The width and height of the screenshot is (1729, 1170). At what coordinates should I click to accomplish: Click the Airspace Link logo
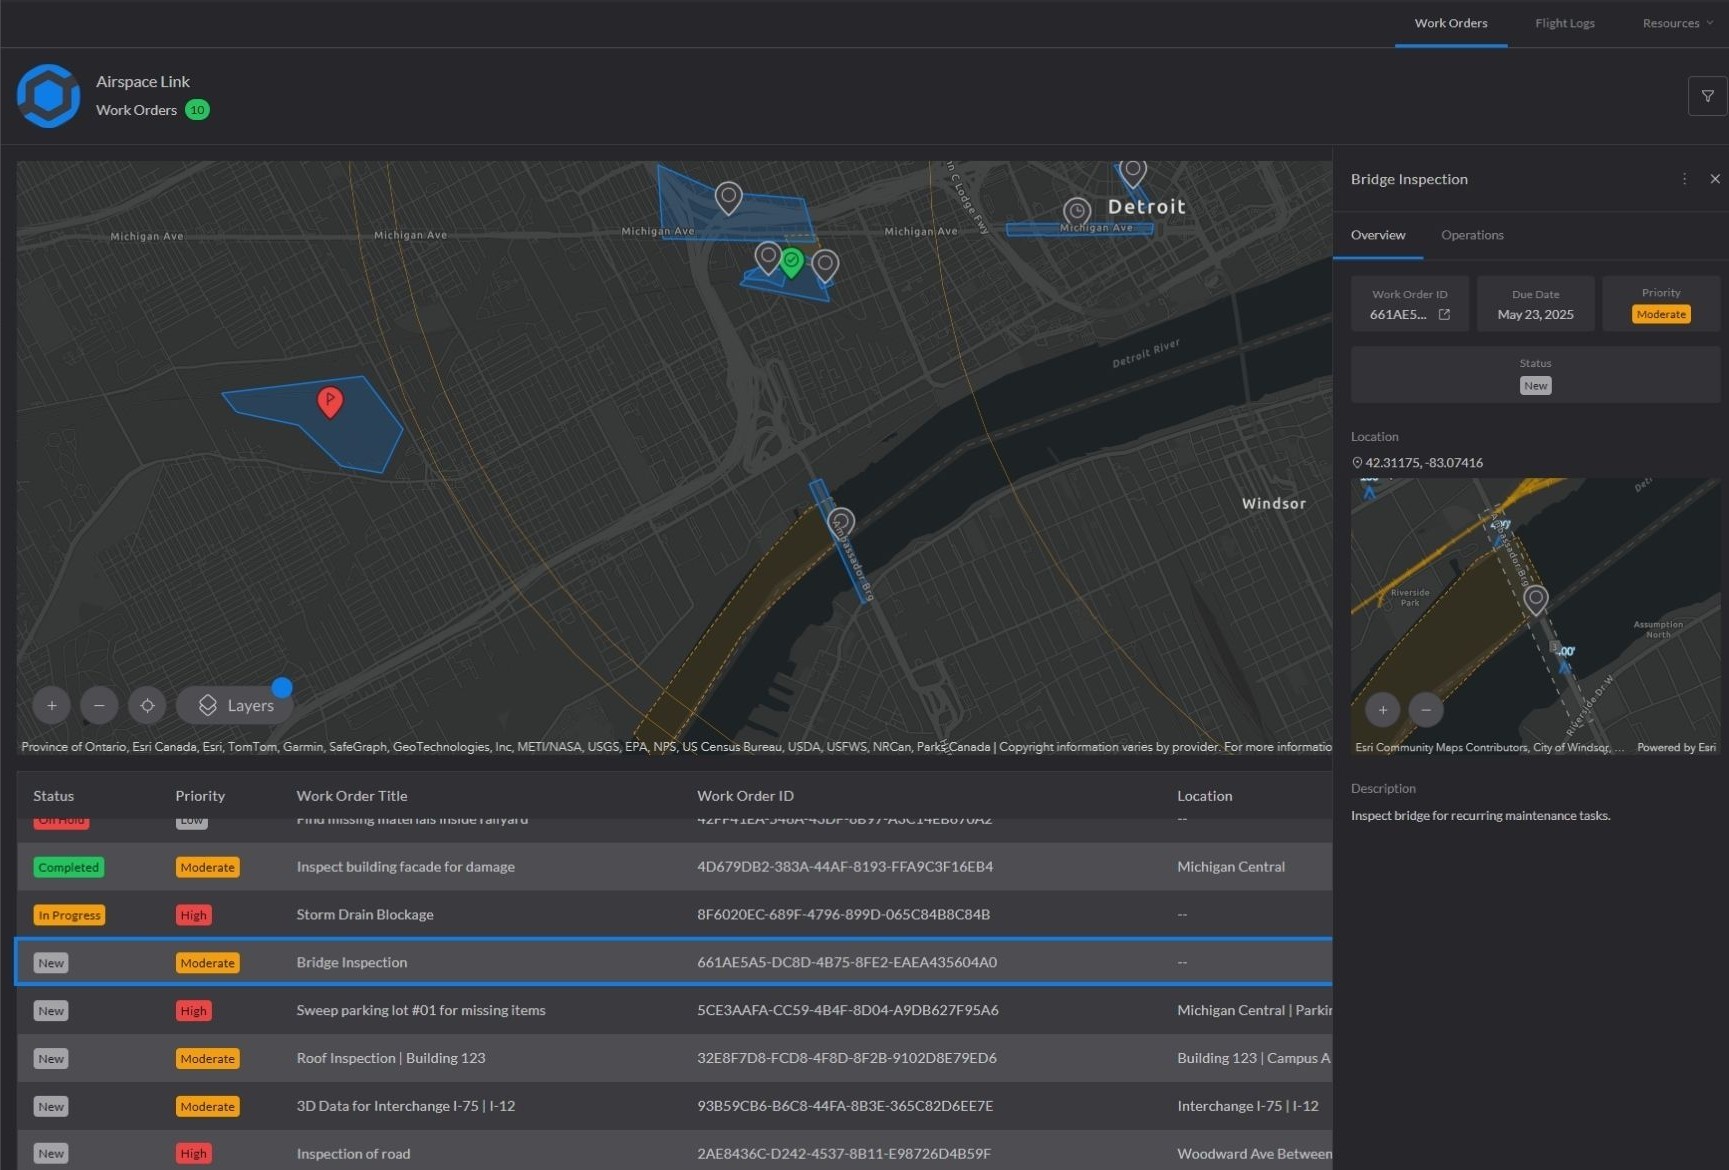[48, 96]
